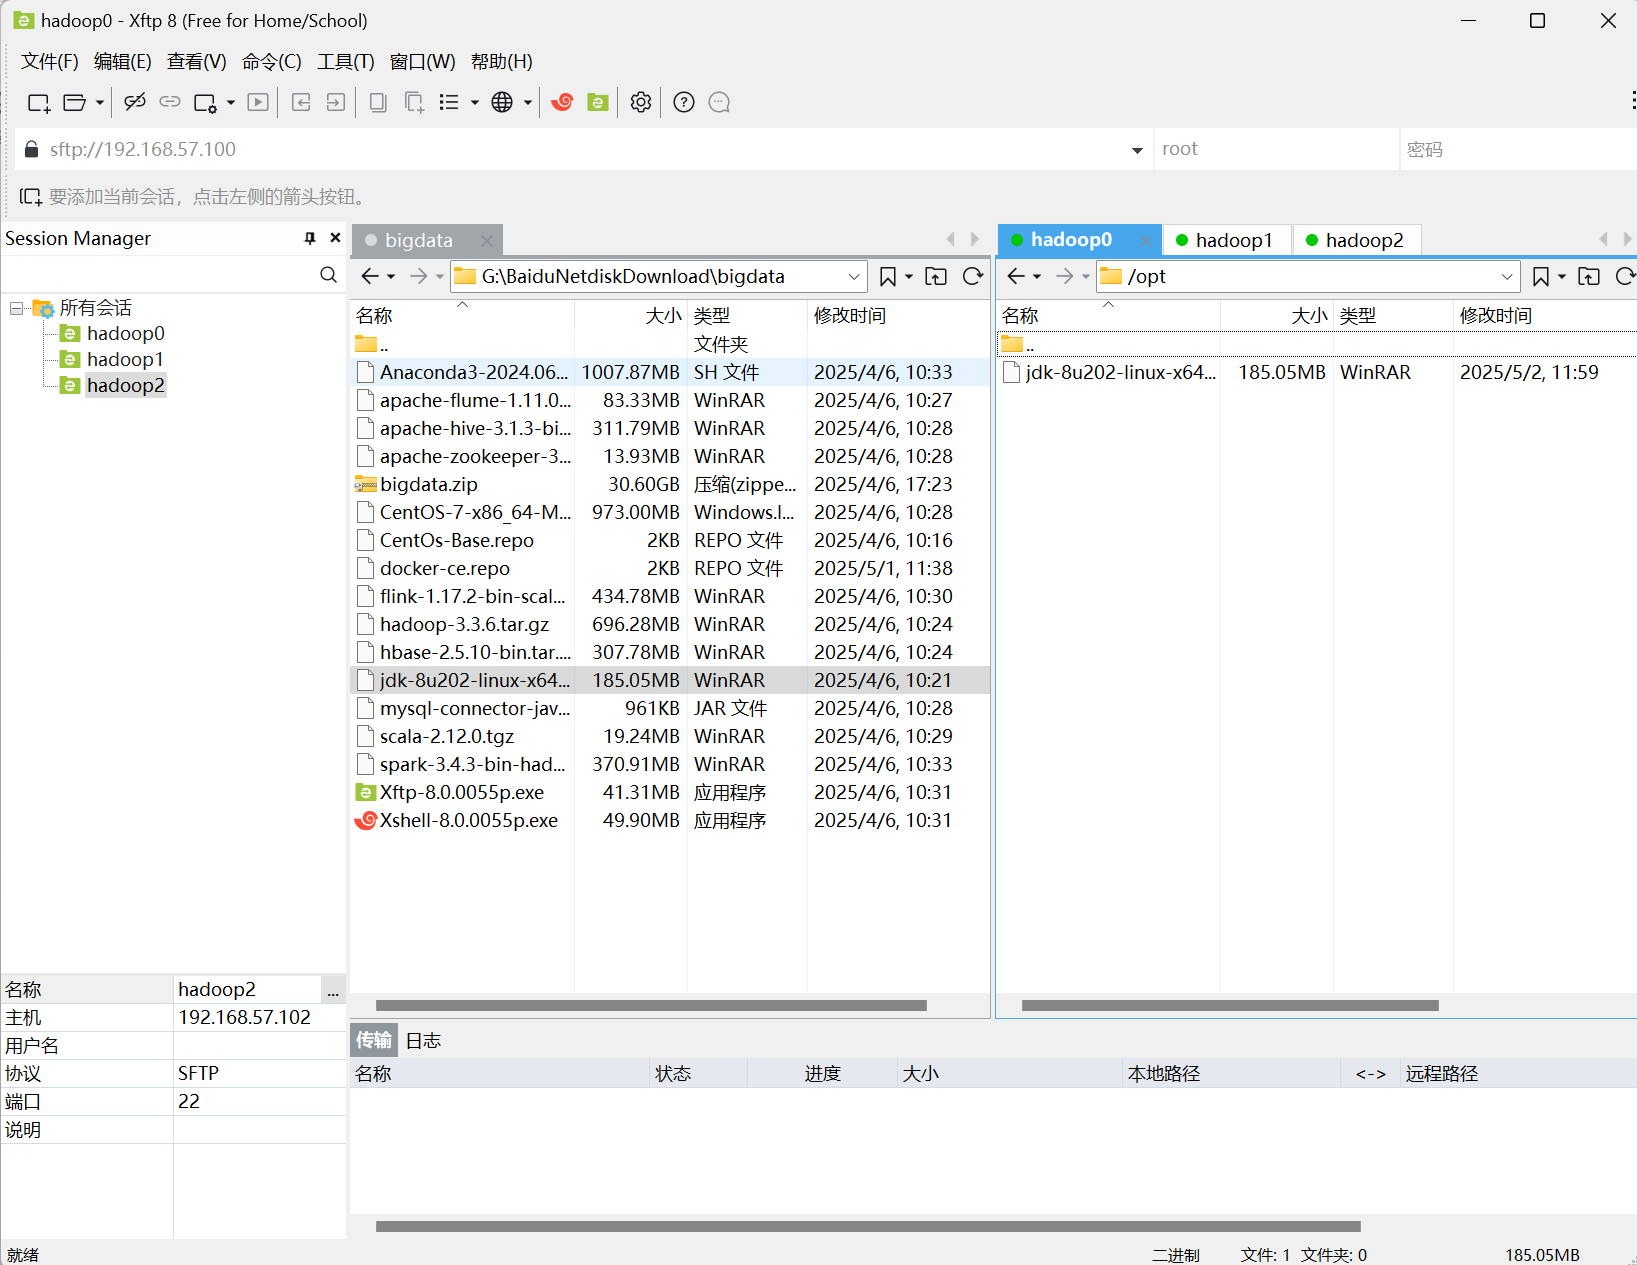Open the 编辑(E) menu

coord(123,62)
